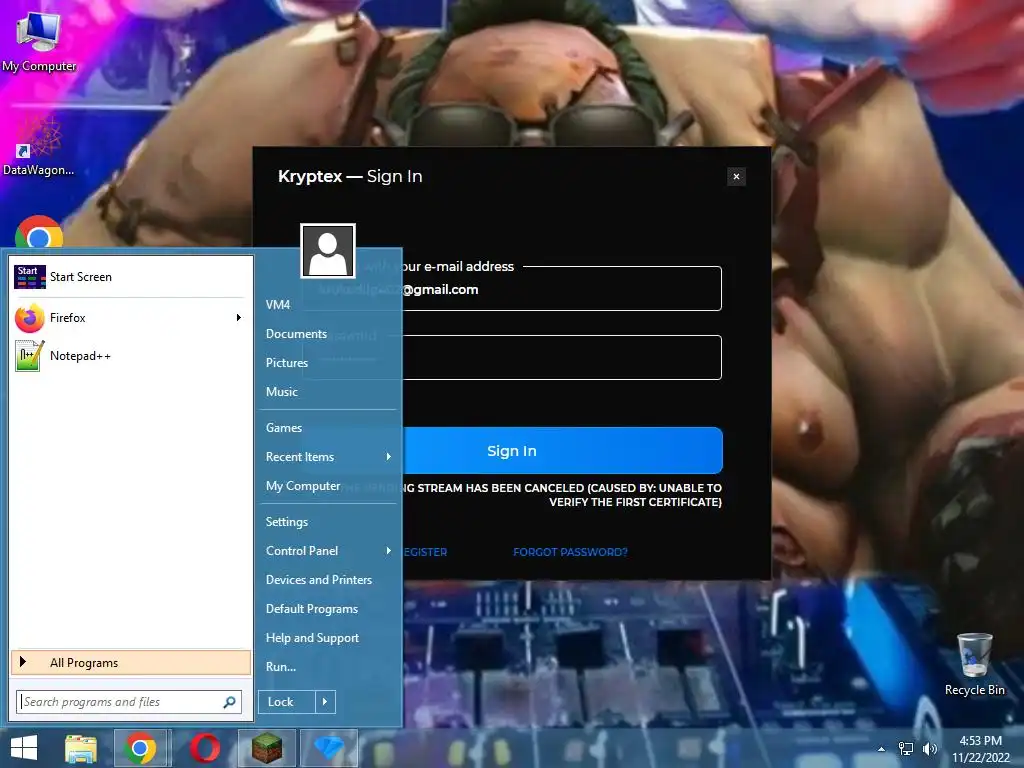This screenshot has height=768, width=1024.
Task: Open the Register link in Kryptex
Action: pyautogui.click(x=425, y=552)
